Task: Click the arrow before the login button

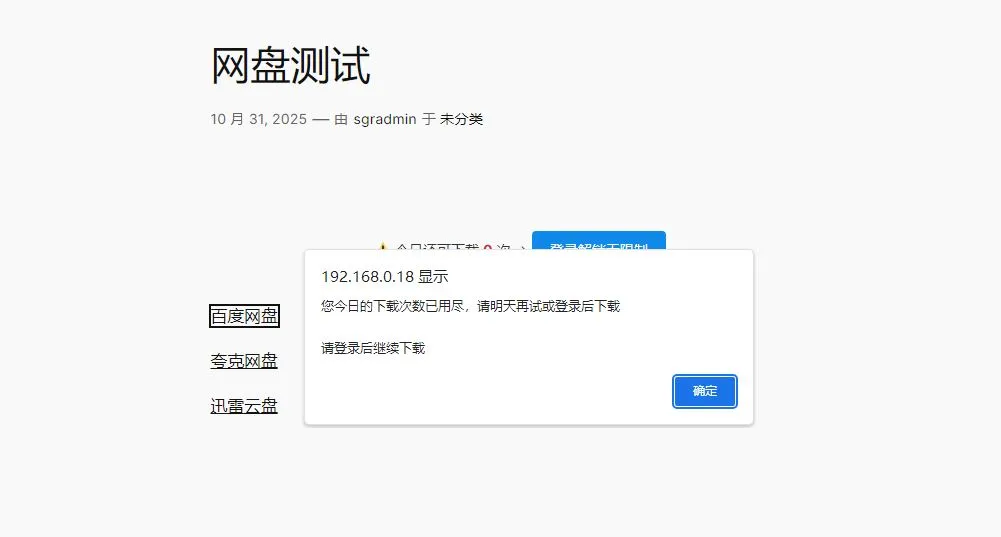Action: [x=523, y=247]
